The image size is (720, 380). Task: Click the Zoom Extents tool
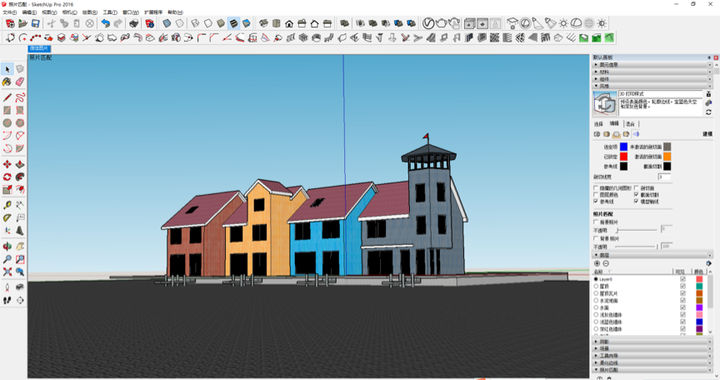(x=7, y=272)
